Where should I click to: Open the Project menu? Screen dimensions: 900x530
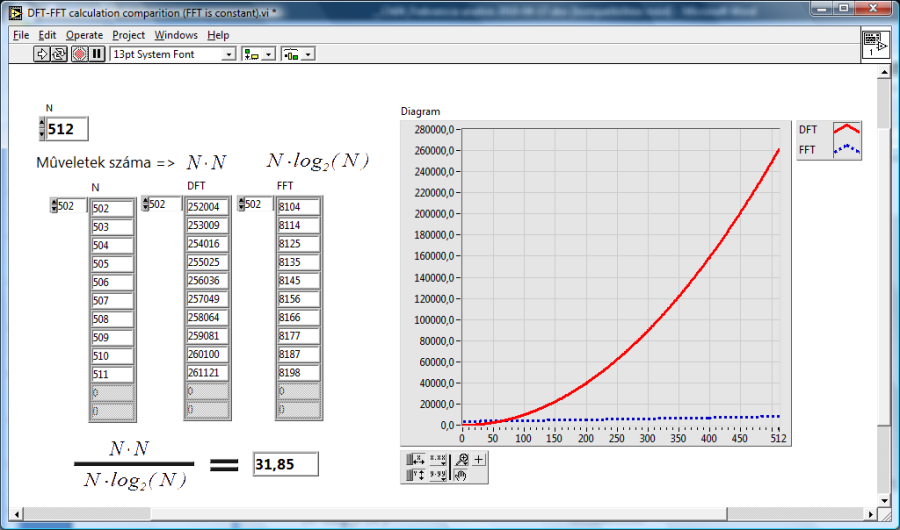tap(129, 35)
